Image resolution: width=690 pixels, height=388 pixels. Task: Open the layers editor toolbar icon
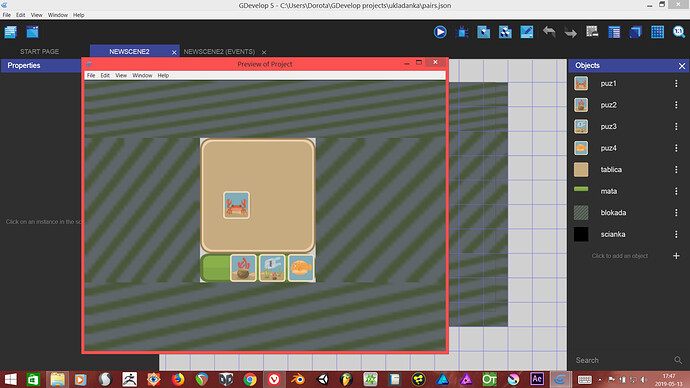tap(635, 32)
